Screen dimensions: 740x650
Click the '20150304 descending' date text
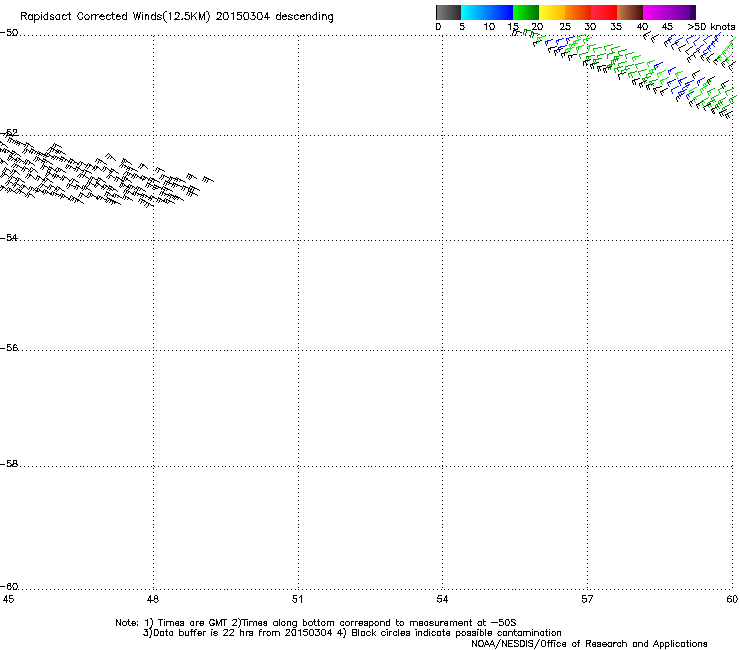pos(274,17)
